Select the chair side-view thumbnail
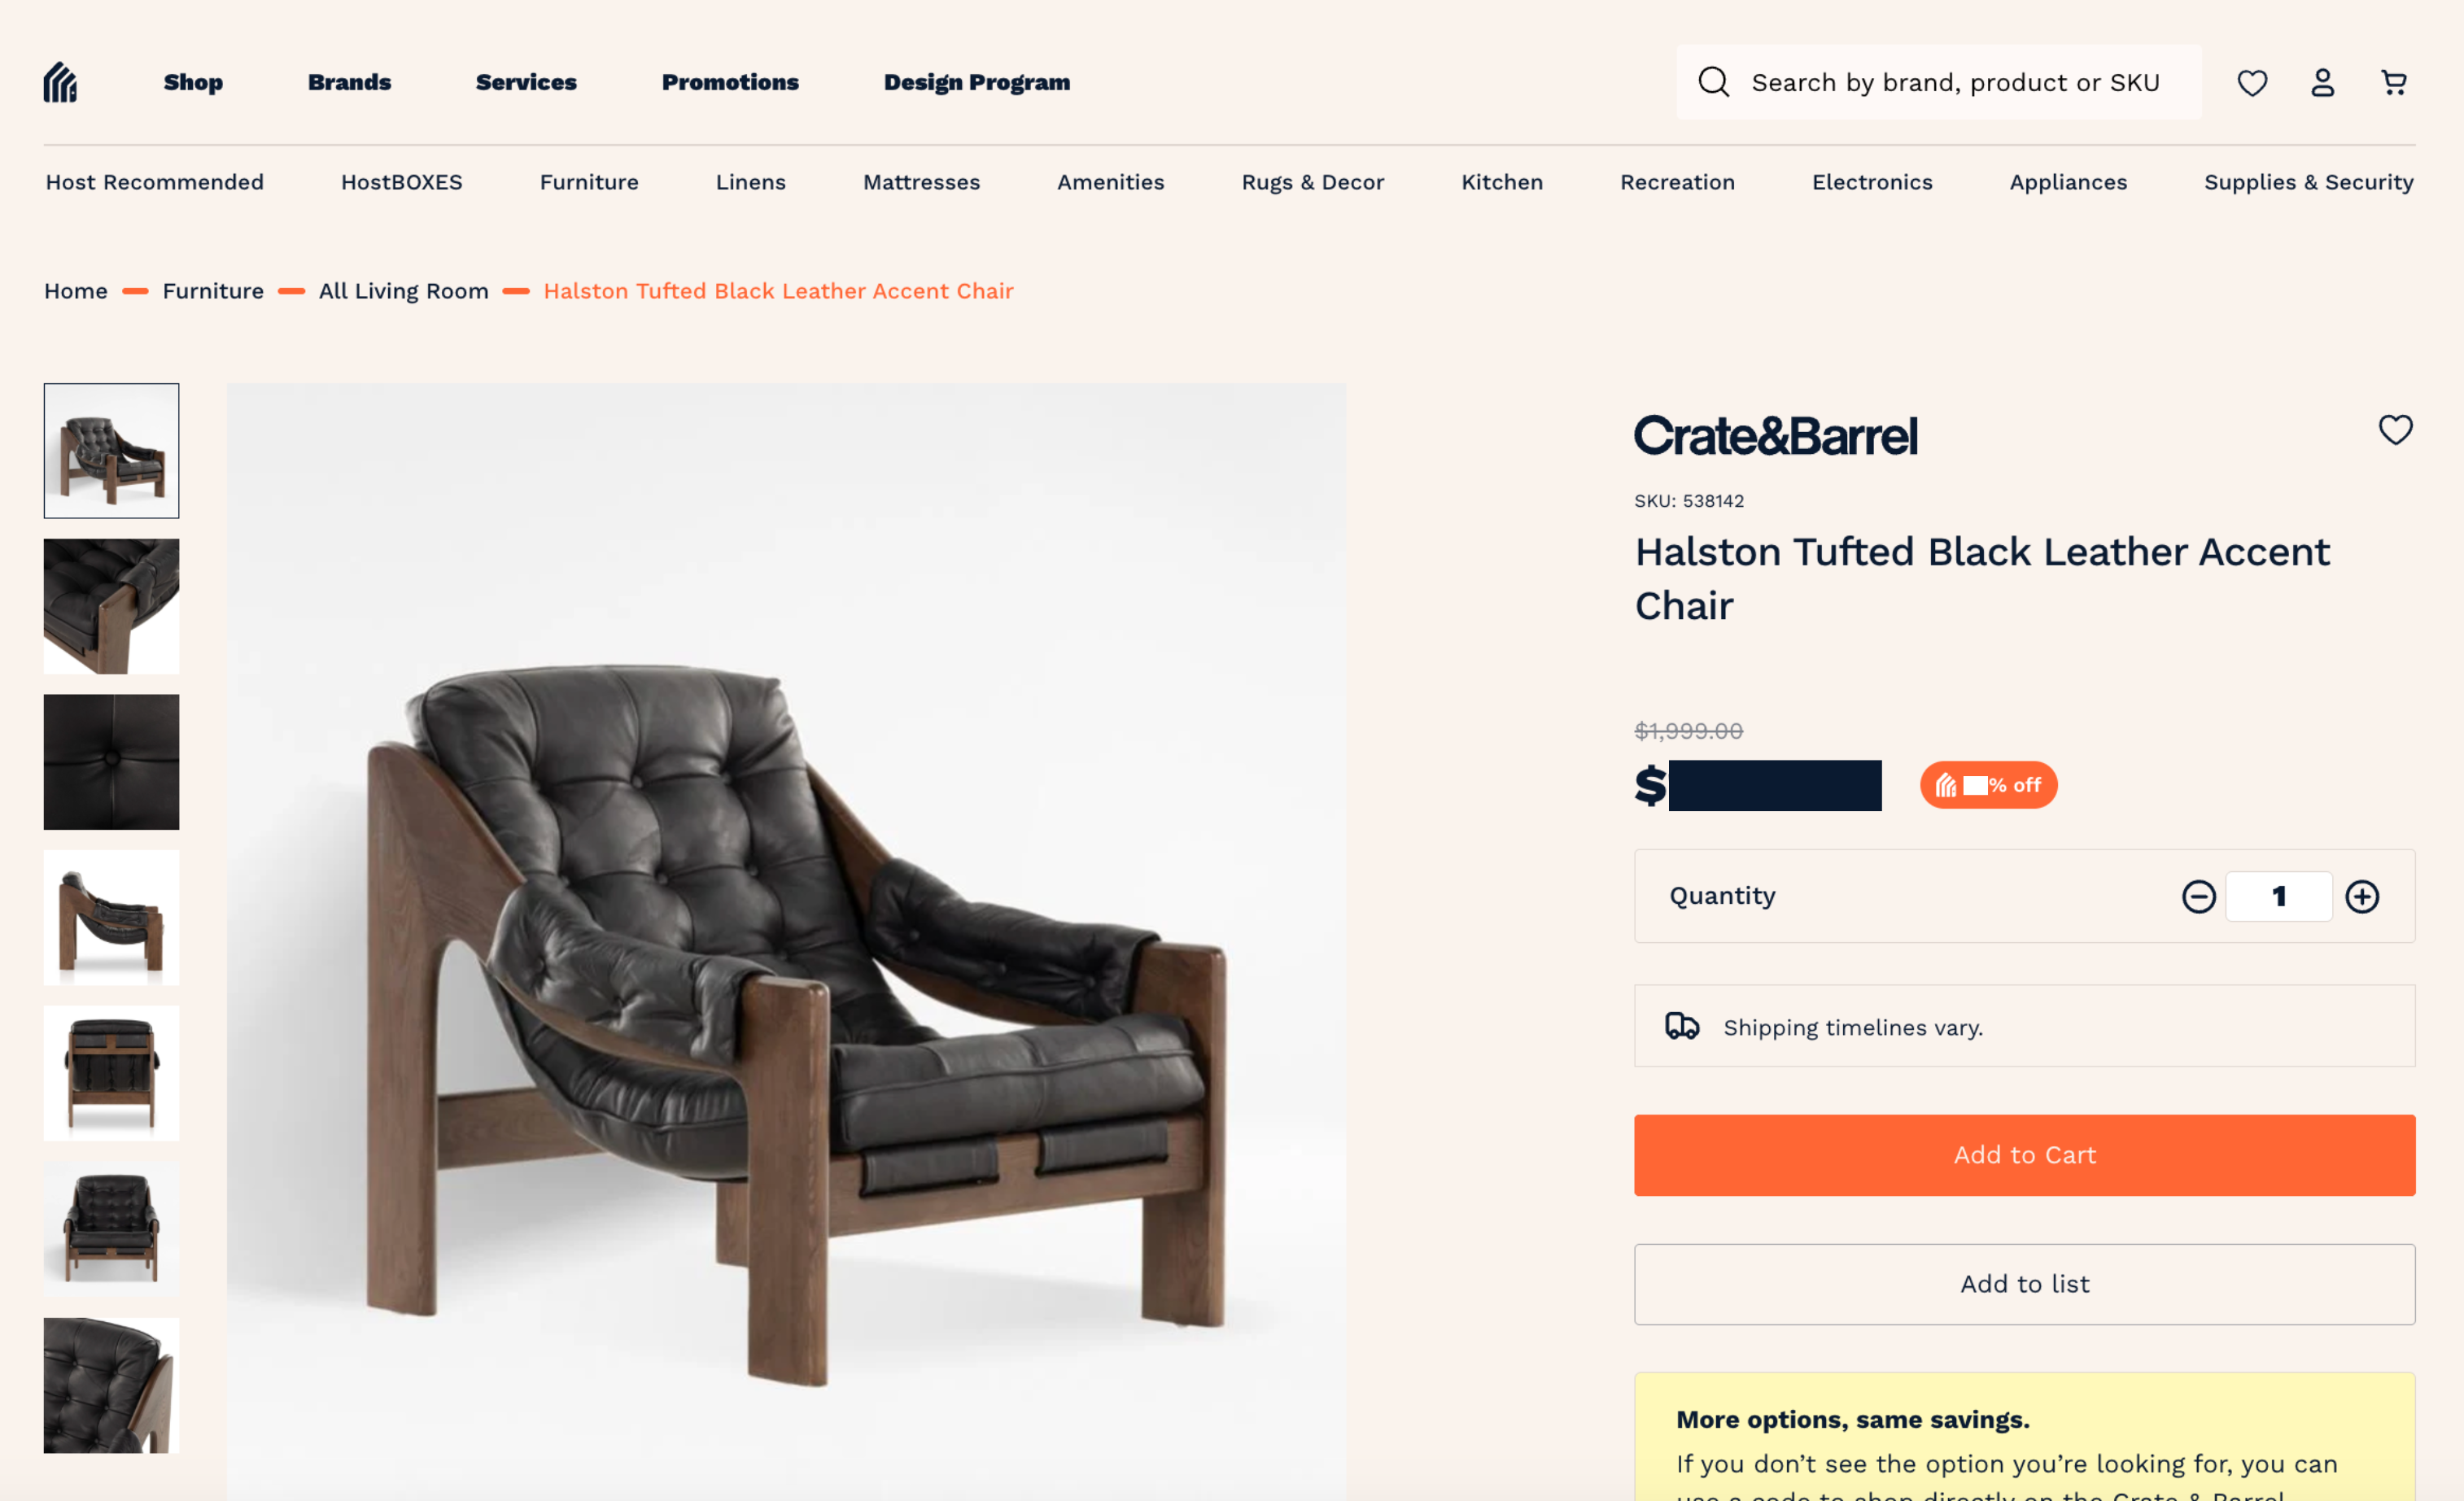The image size is (2464, 1501). point(111,918)
